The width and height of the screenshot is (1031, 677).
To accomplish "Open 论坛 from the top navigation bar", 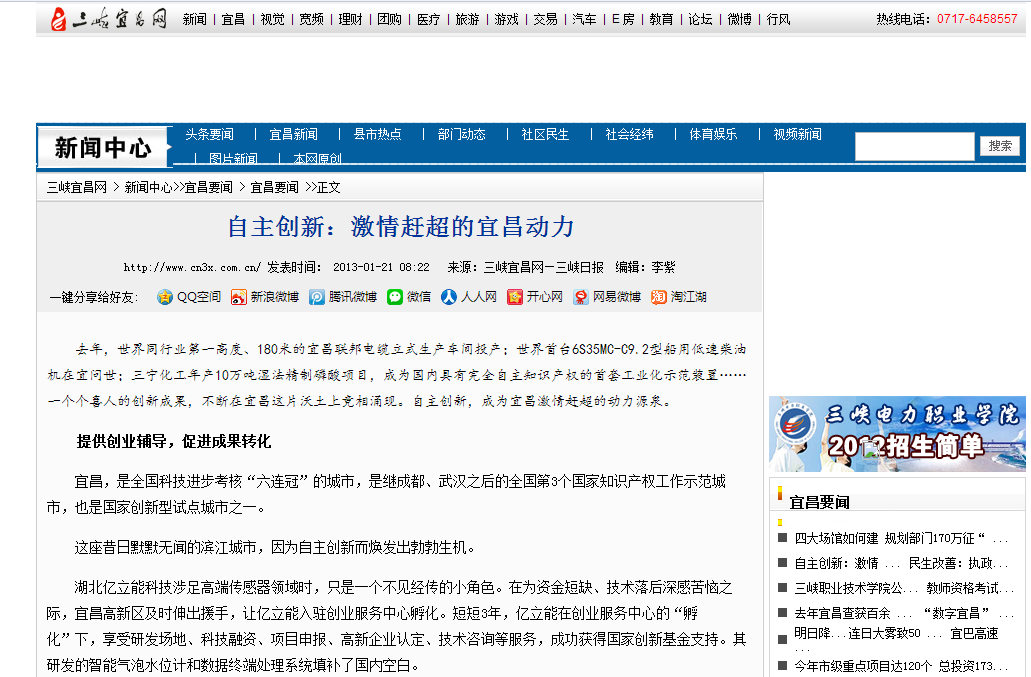I will coord(700,19).
